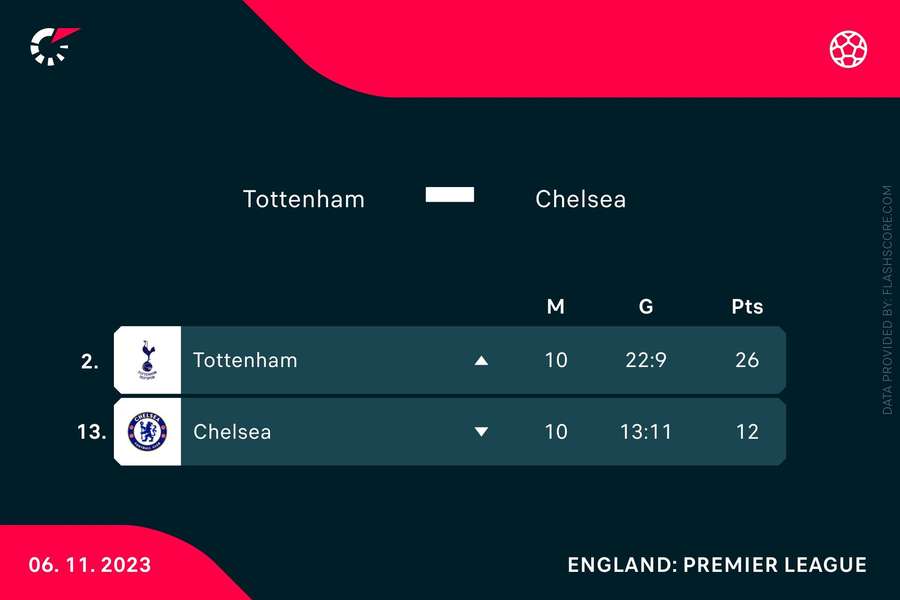Select the Tottenham heading above the table

304,199
